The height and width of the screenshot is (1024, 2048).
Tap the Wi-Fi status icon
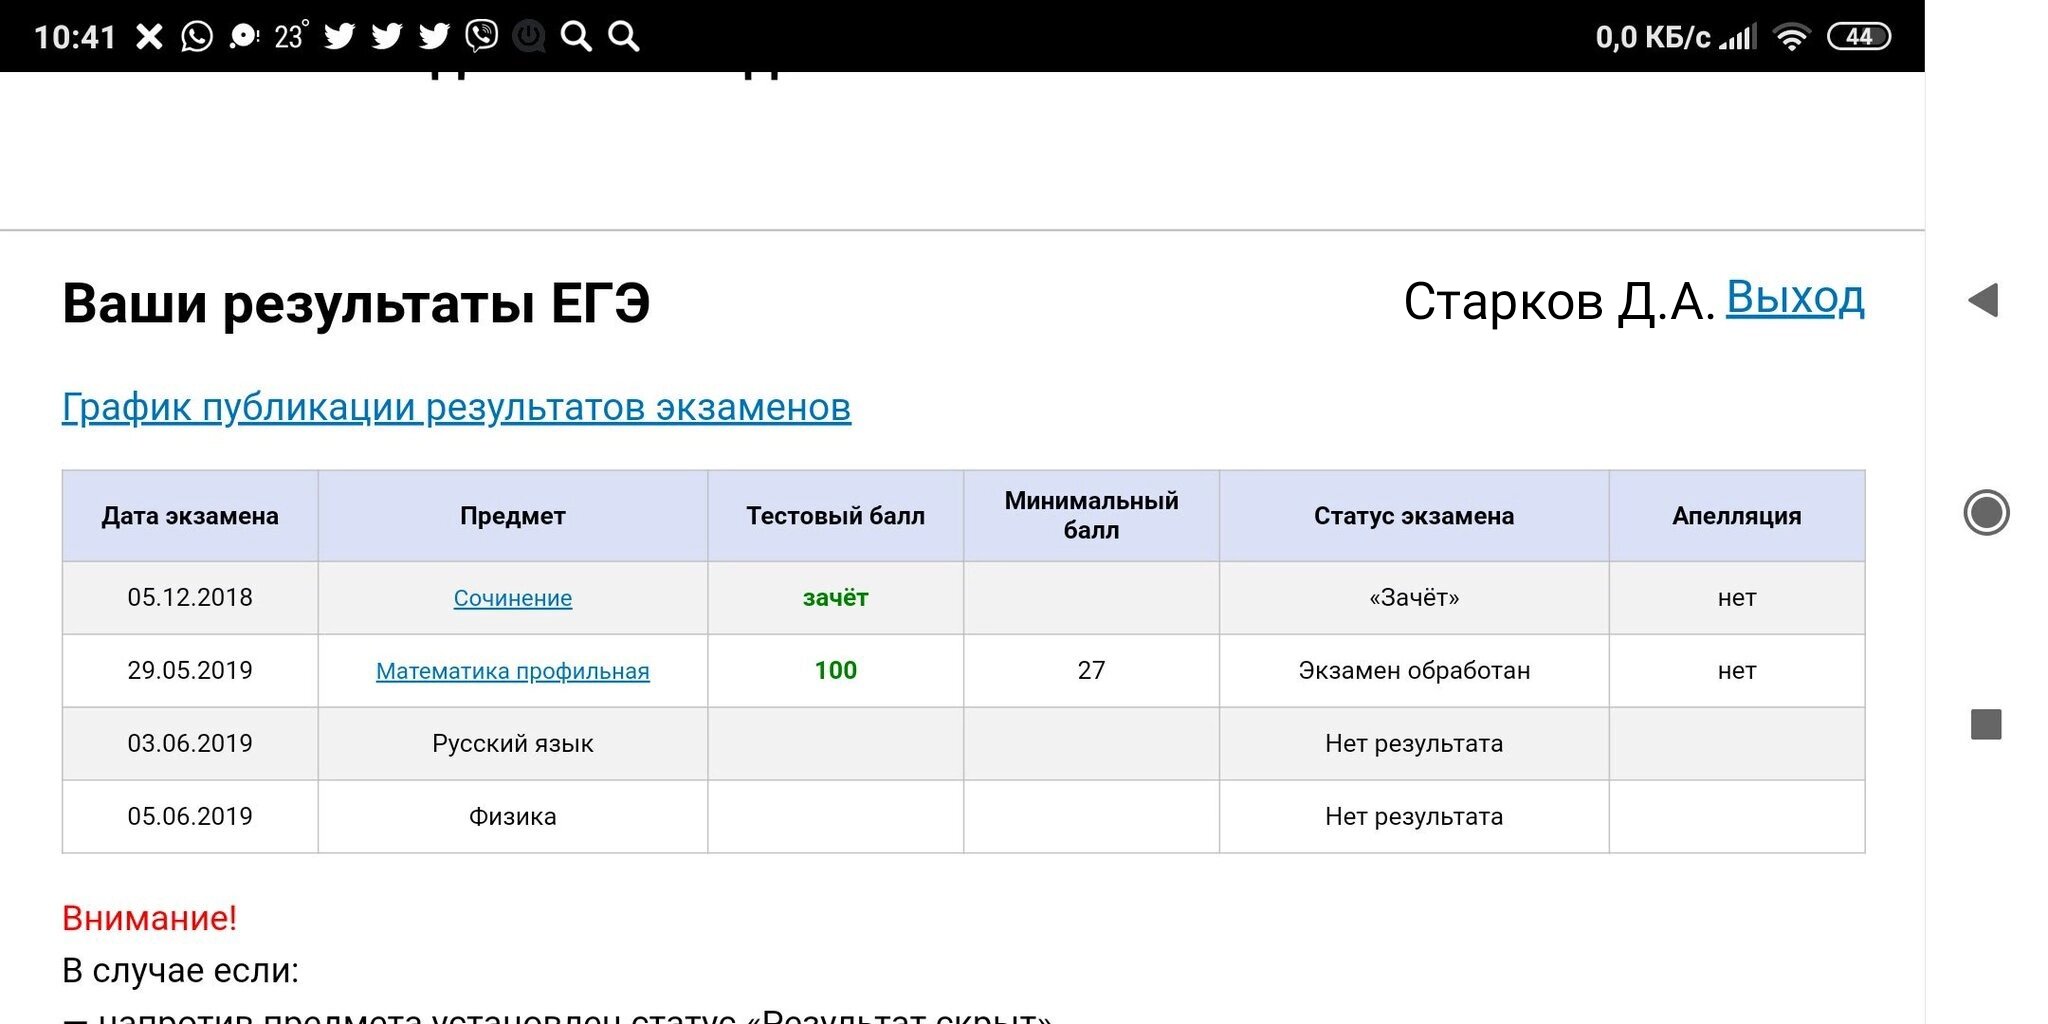1791,37
